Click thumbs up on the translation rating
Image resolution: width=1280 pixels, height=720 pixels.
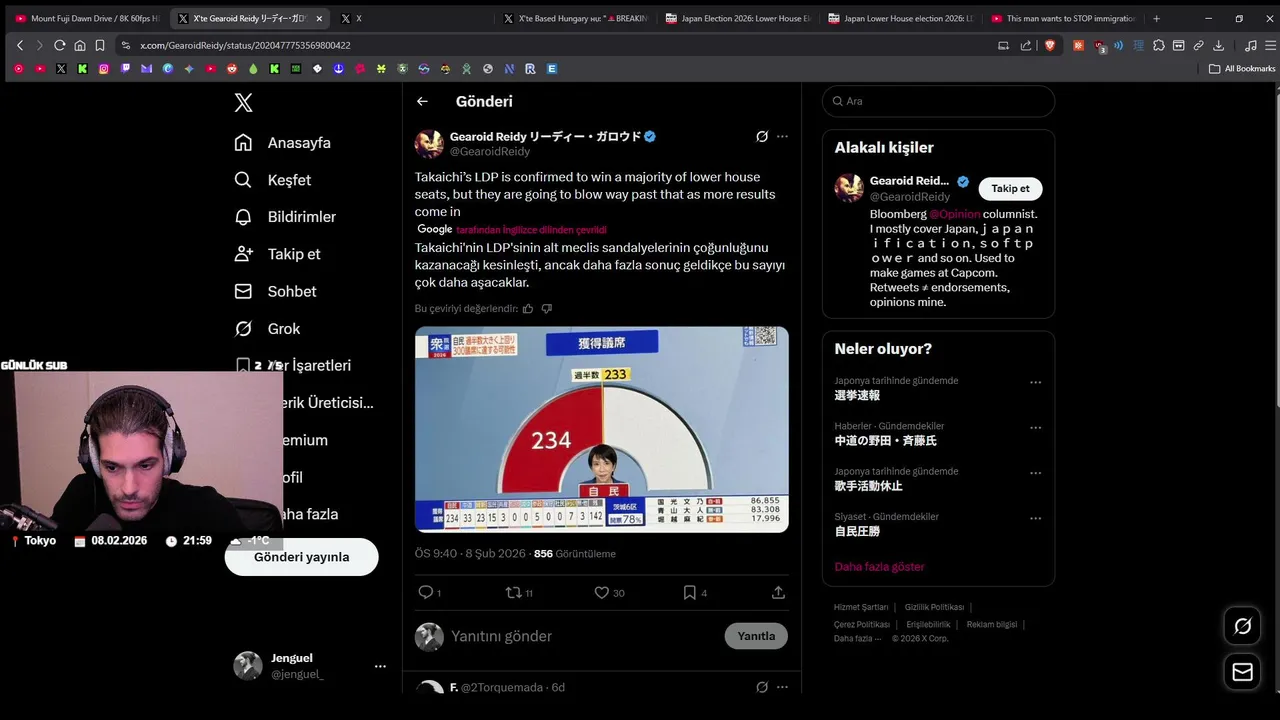(528, 309)
